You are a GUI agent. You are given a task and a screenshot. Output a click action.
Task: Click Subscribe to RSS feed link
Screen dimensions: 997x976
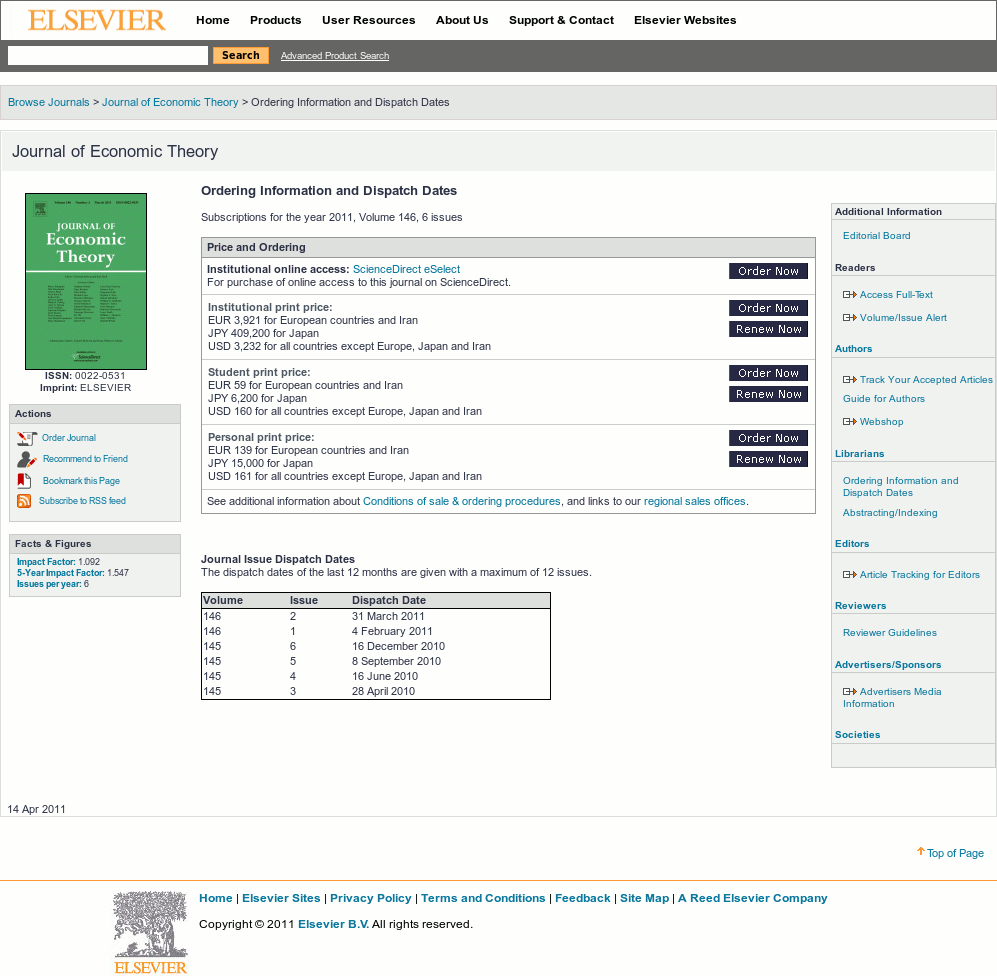coord(82,501)
